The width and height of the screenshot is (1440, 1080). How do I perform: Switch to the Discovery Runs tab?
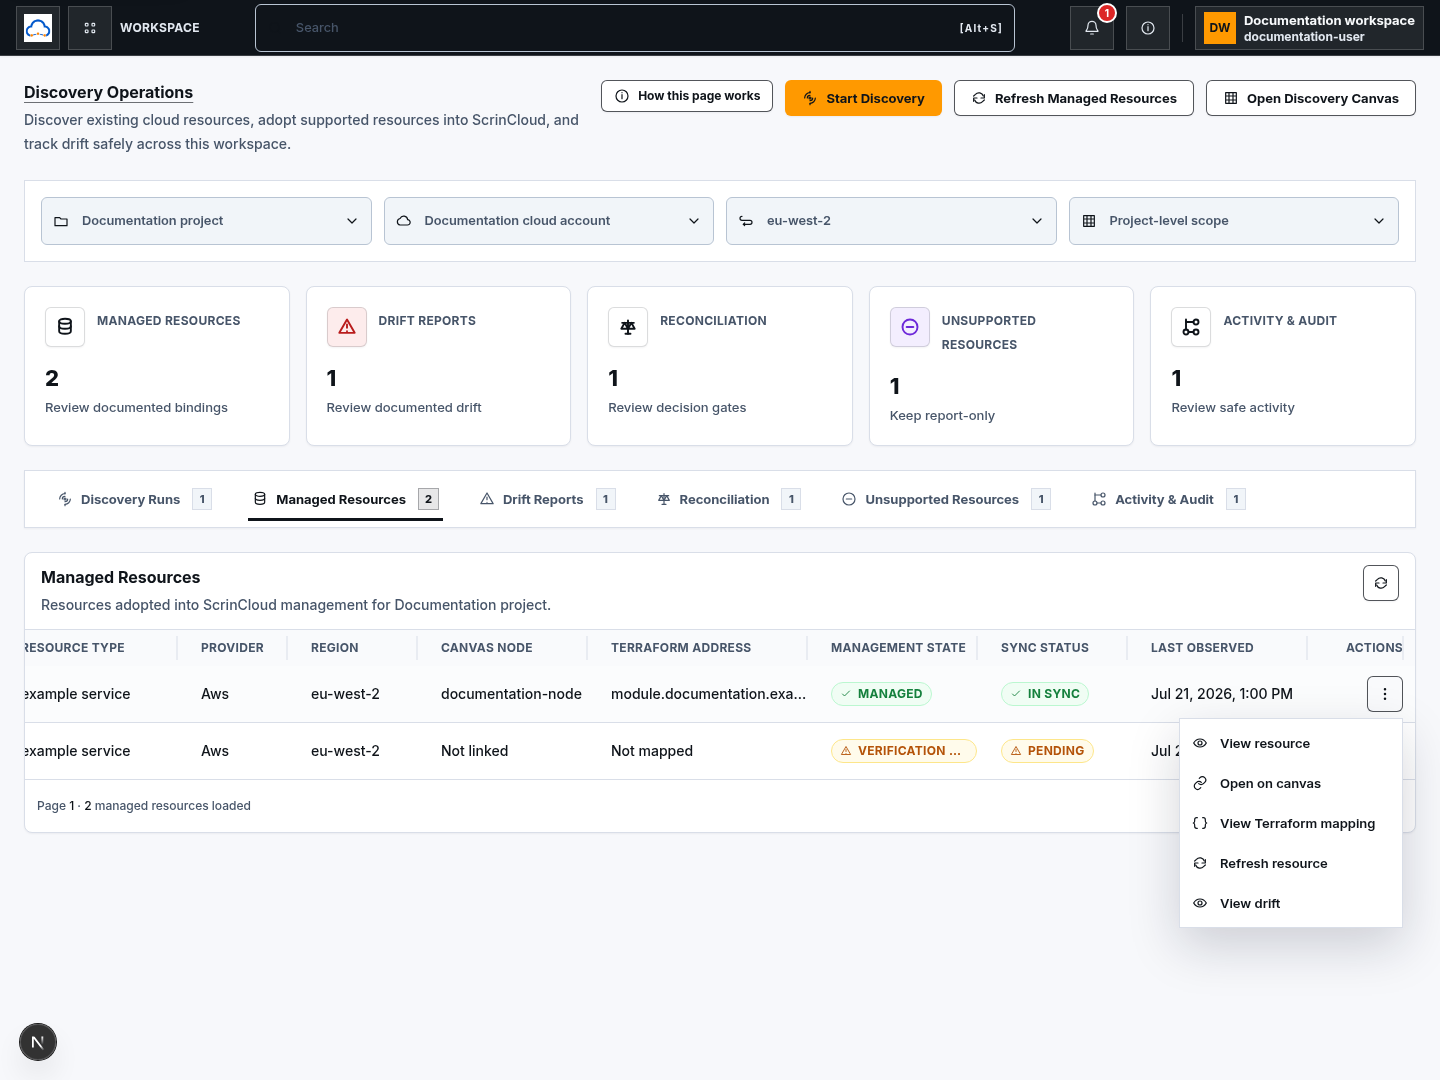[x=134, y=499]
